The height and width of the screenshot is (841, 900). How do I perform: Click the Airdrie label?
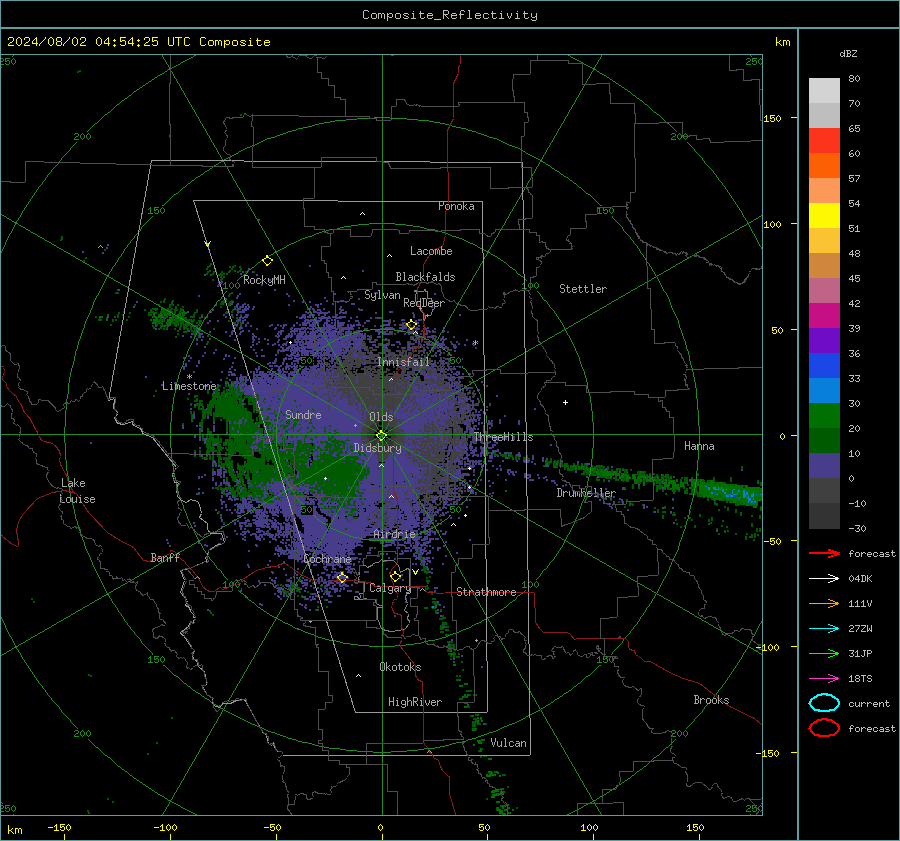click(394, 534)
